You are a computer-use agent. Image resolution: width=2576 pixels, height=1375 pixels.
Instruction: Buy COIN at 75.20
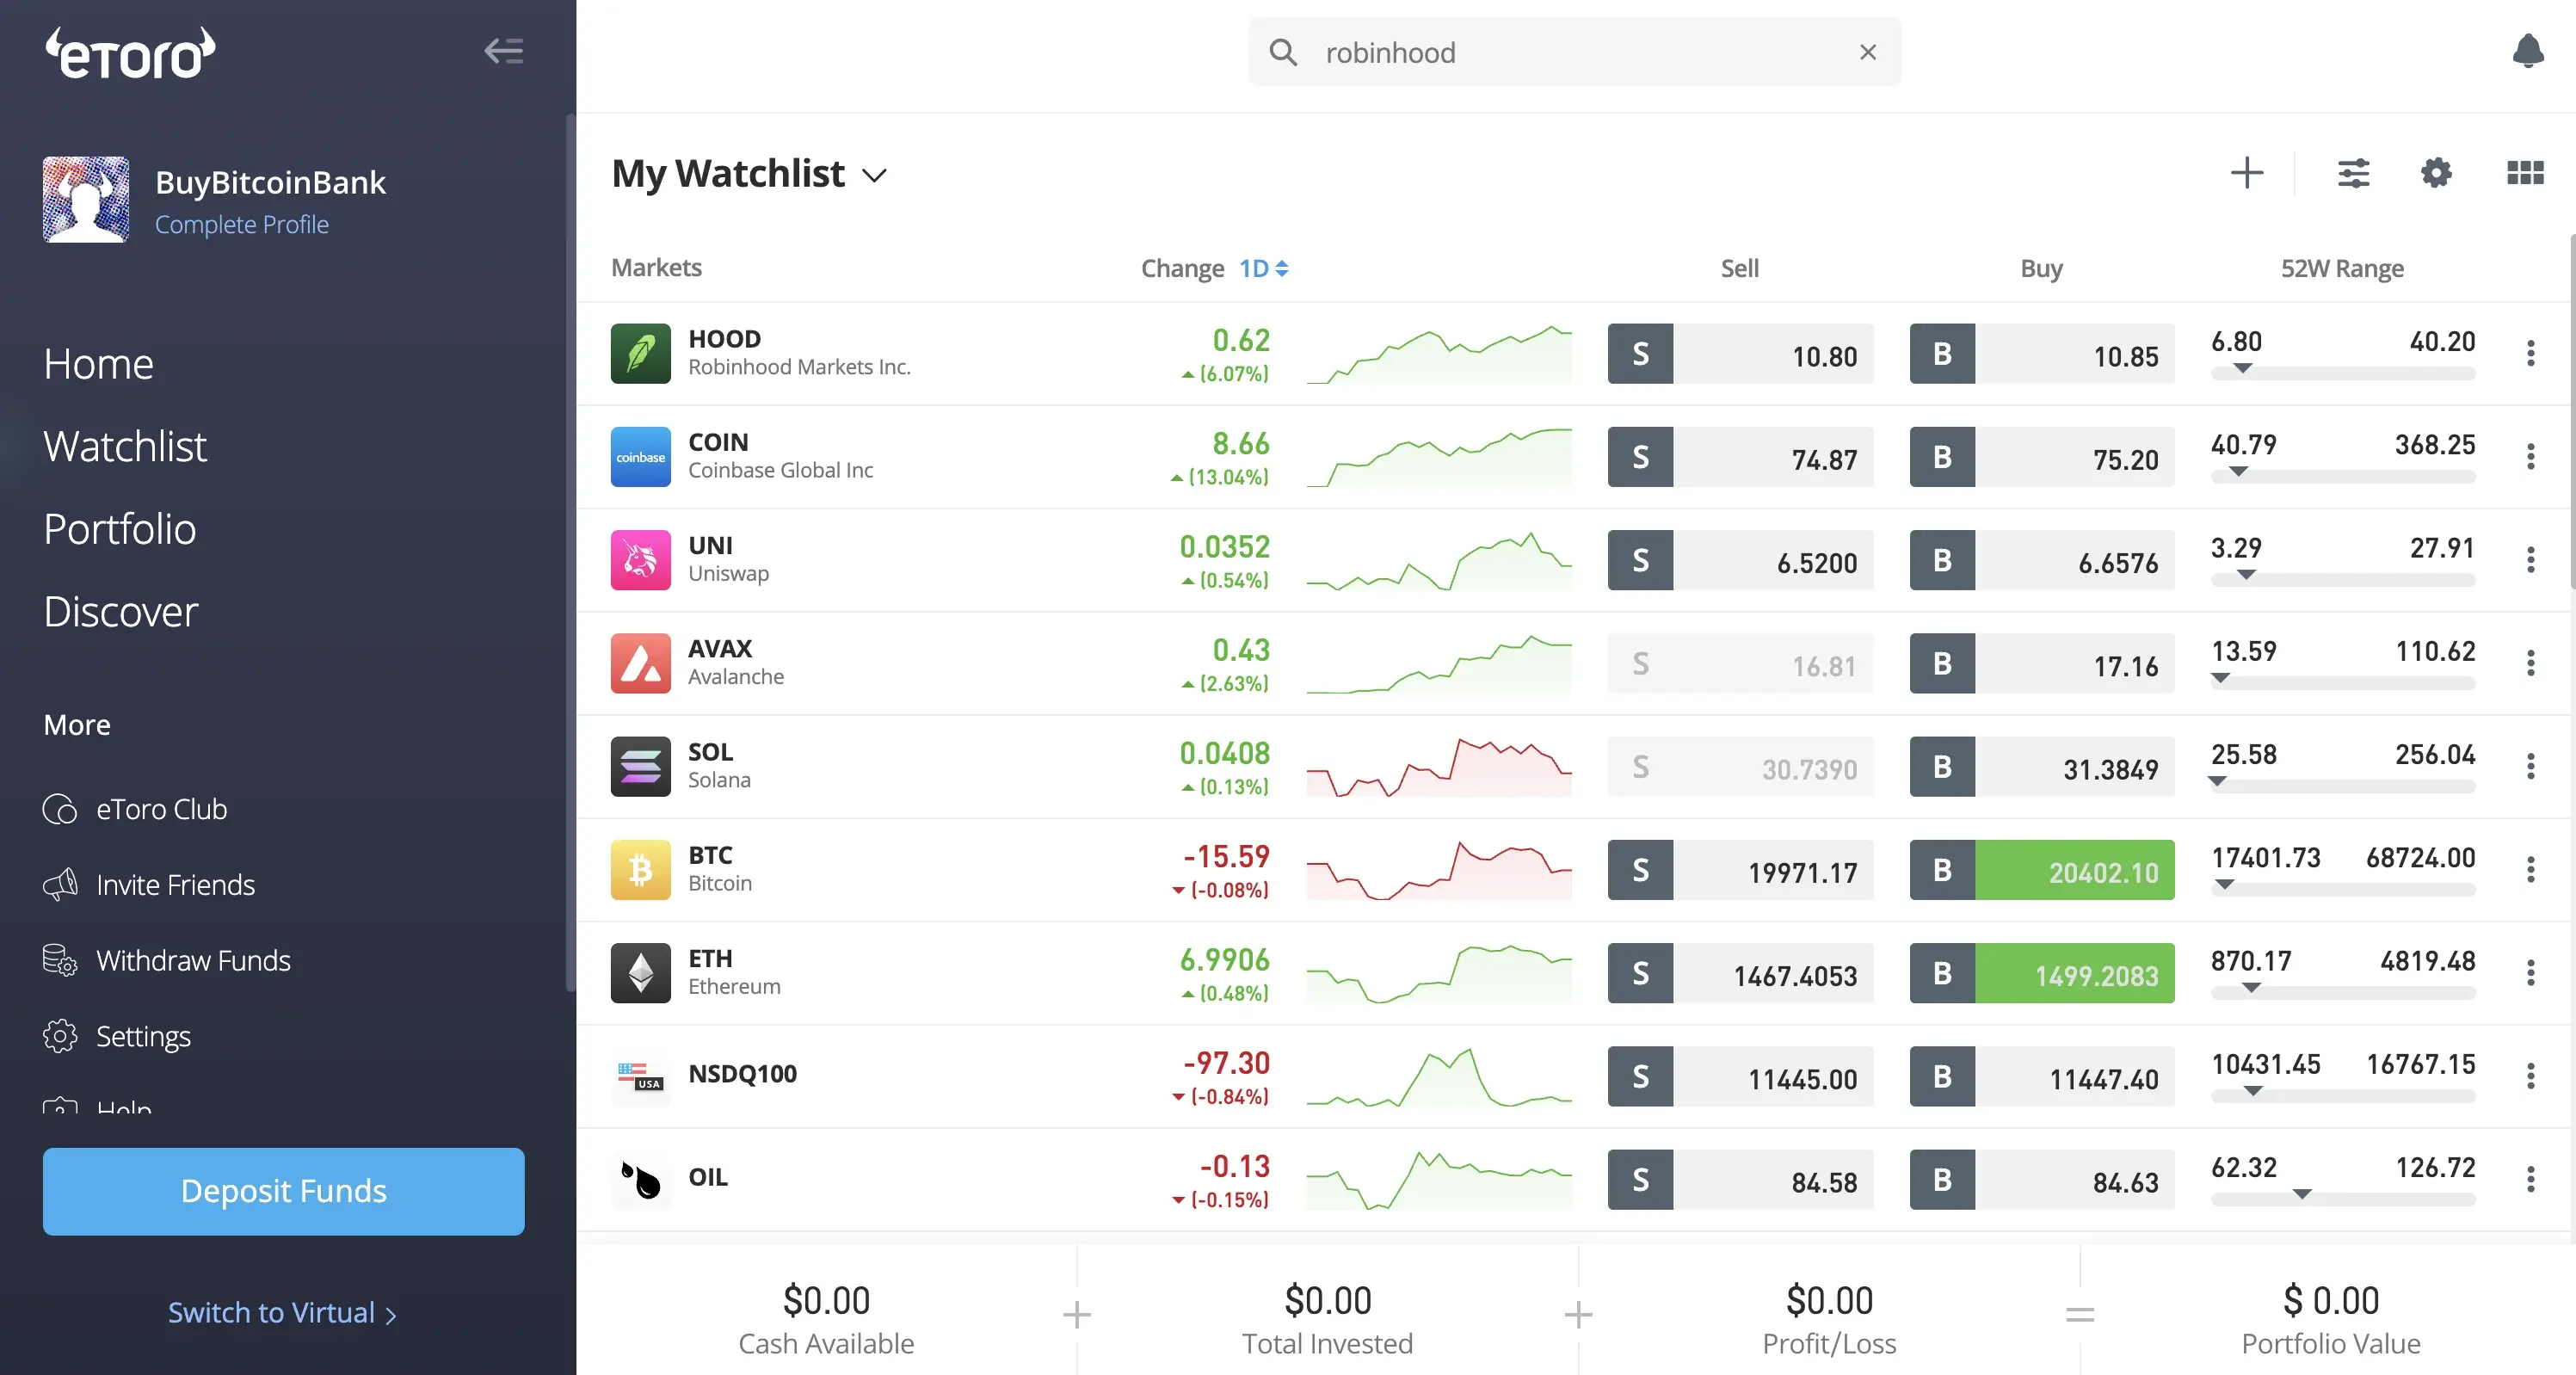pyautogui.click(x=2041, y=457)
